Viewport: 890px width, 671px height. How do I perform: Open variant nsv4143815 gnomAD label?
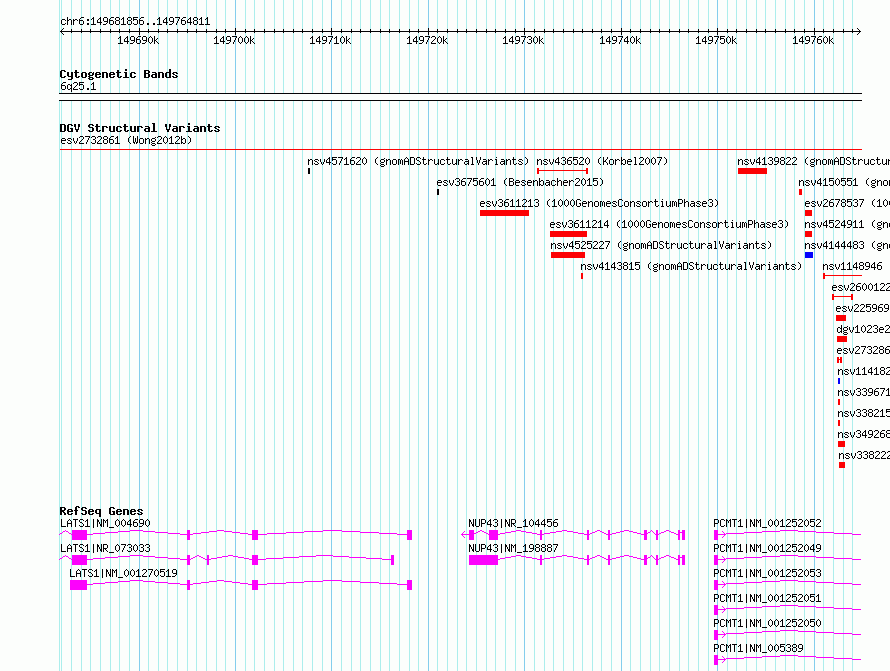691,266
